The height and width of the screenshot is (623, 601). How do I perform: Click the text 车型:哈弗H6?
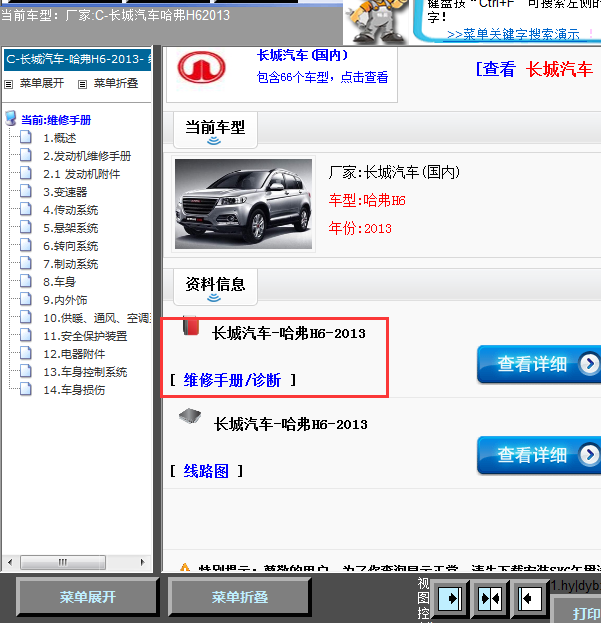tap(367, 200)
